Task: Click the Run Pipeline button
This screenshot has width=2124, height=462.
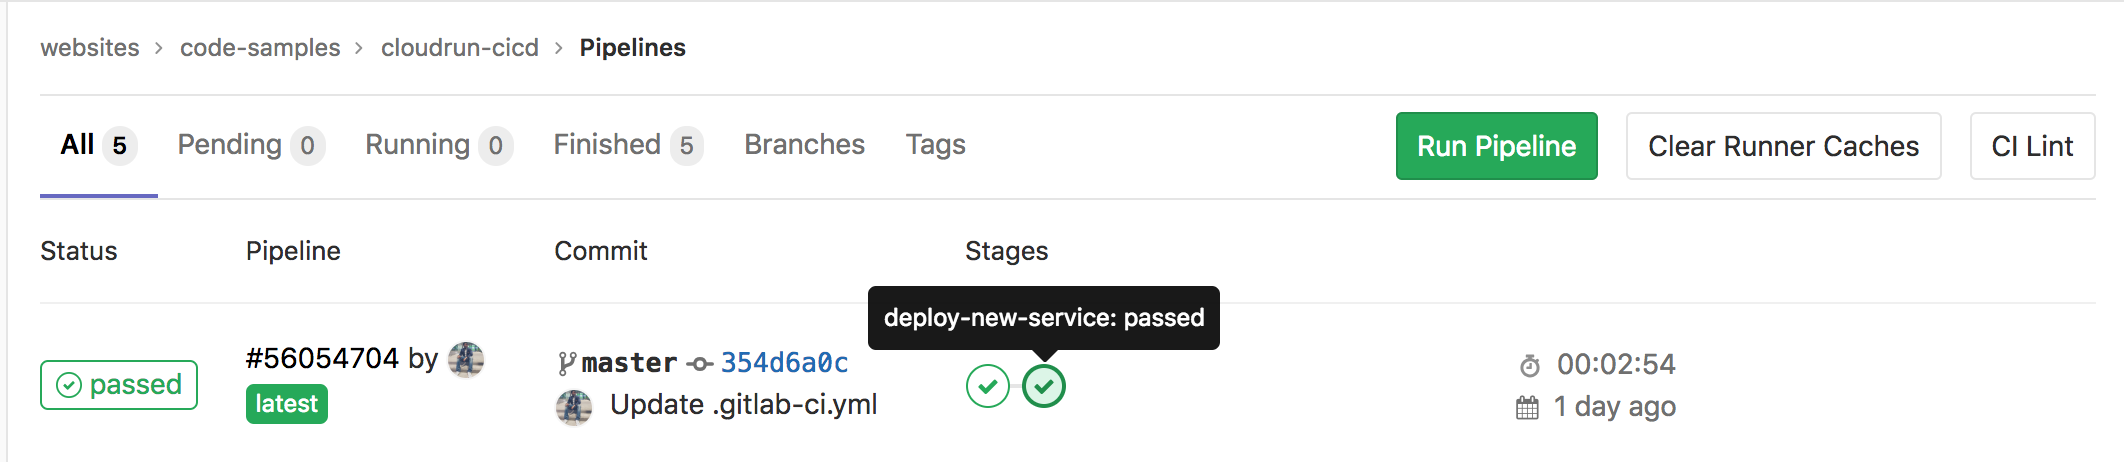Action: tap(1496, 146)
